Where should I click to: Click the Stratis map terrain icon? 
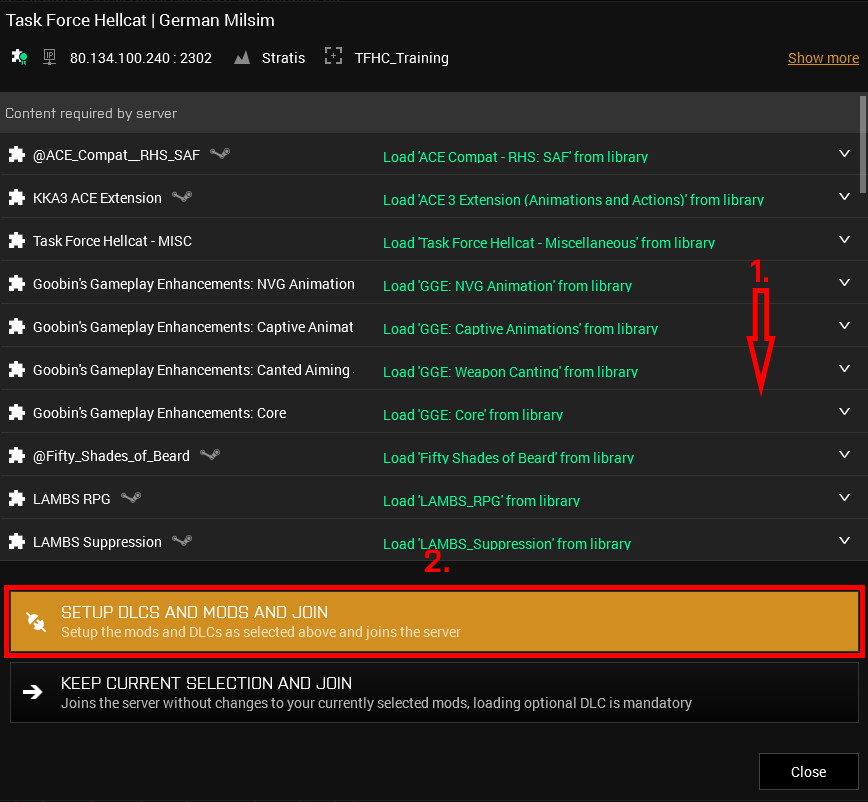(x=242, y=58)
